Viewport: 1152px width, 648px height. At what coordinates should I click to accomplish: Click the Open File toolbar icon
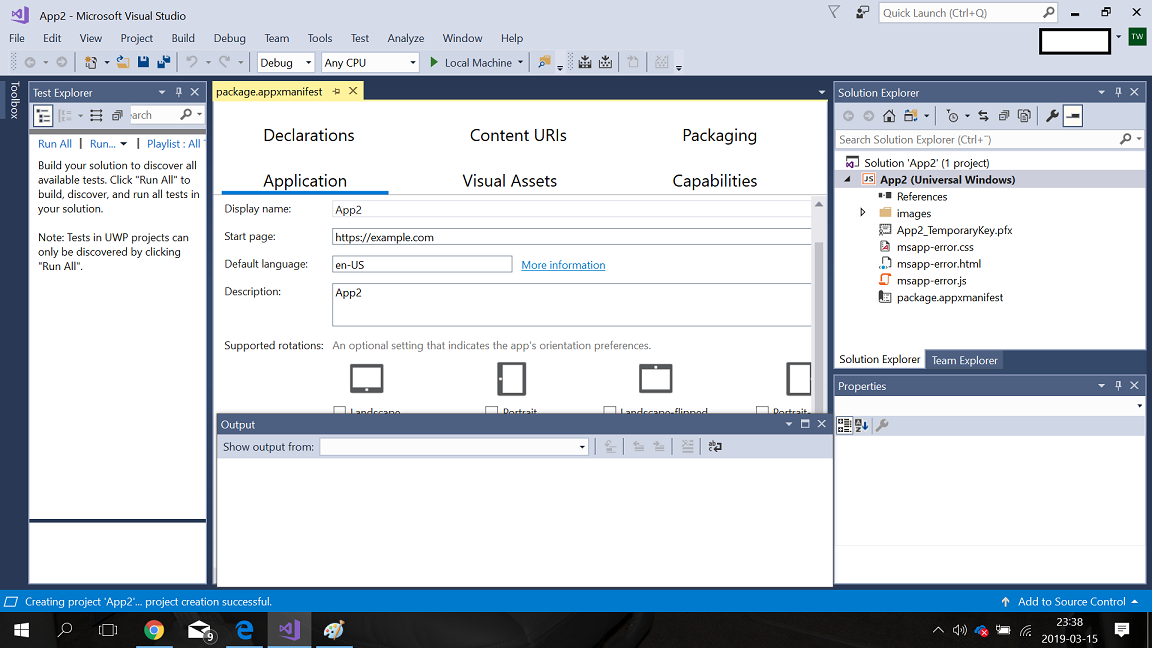pos(123,62)
